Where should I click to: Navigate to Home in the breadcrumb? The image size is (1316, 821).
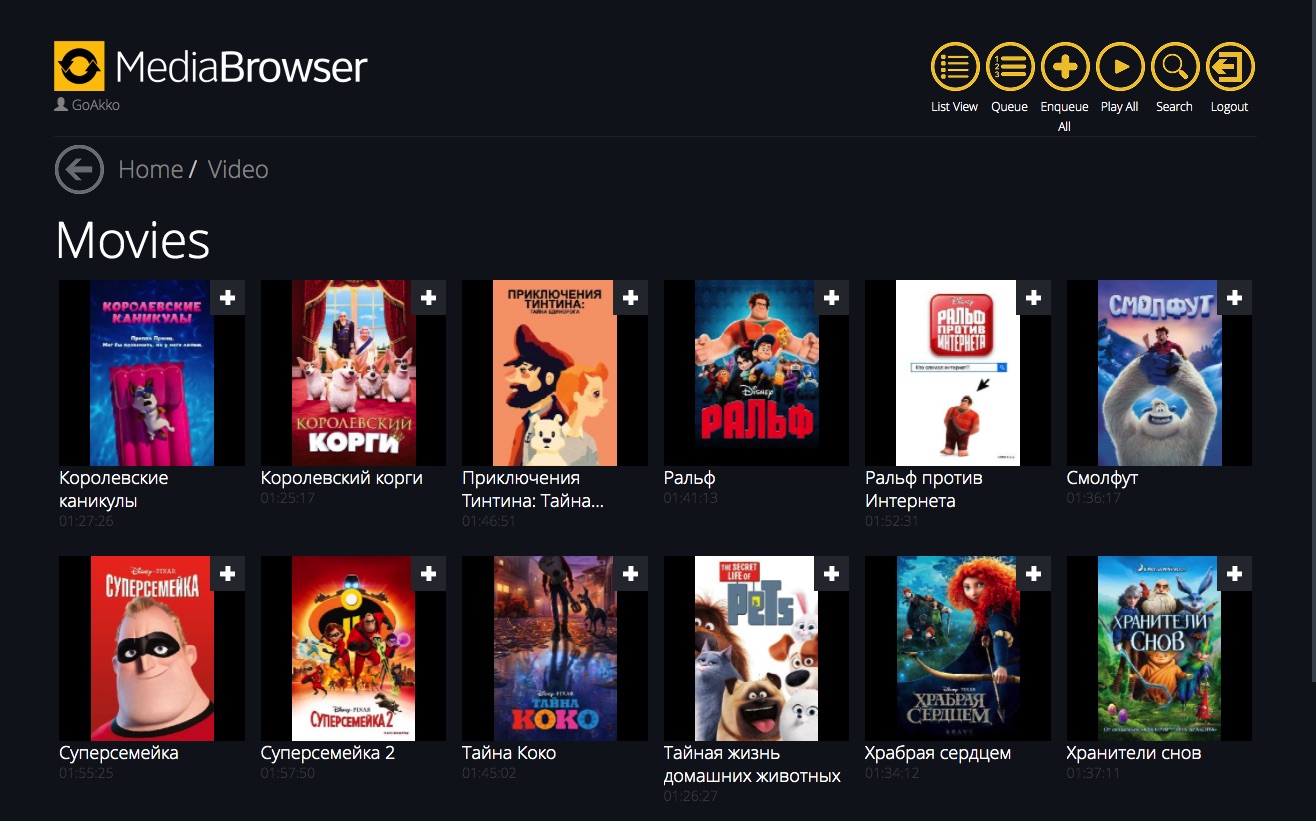(150, 170)
